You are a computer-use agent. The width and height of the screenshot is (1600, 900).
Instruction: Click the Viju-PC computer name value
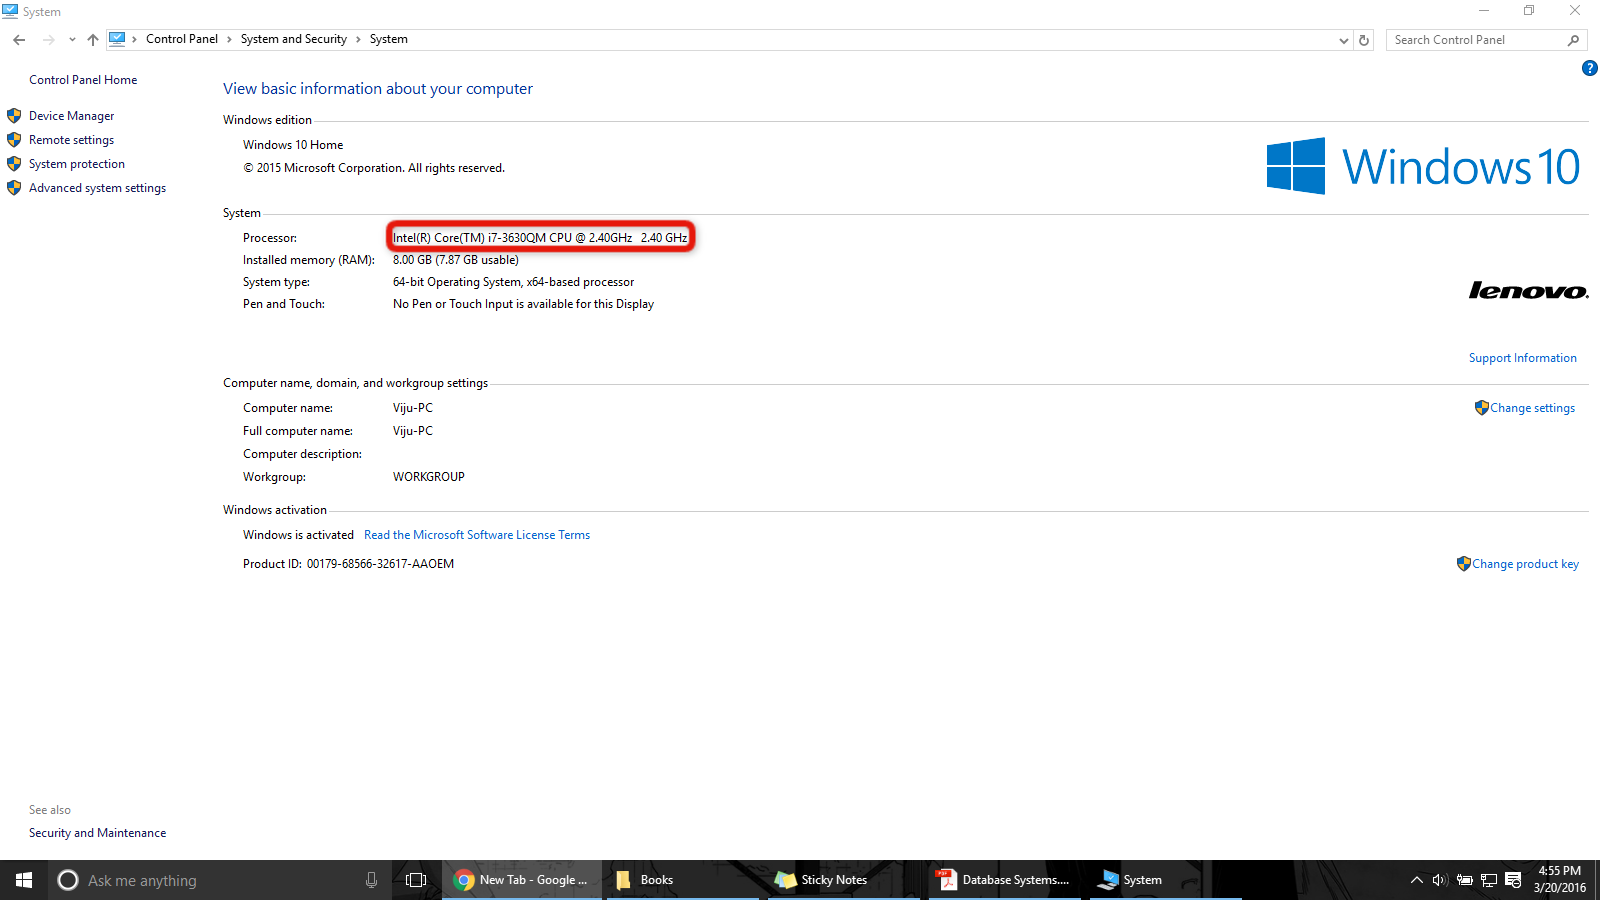413,408
